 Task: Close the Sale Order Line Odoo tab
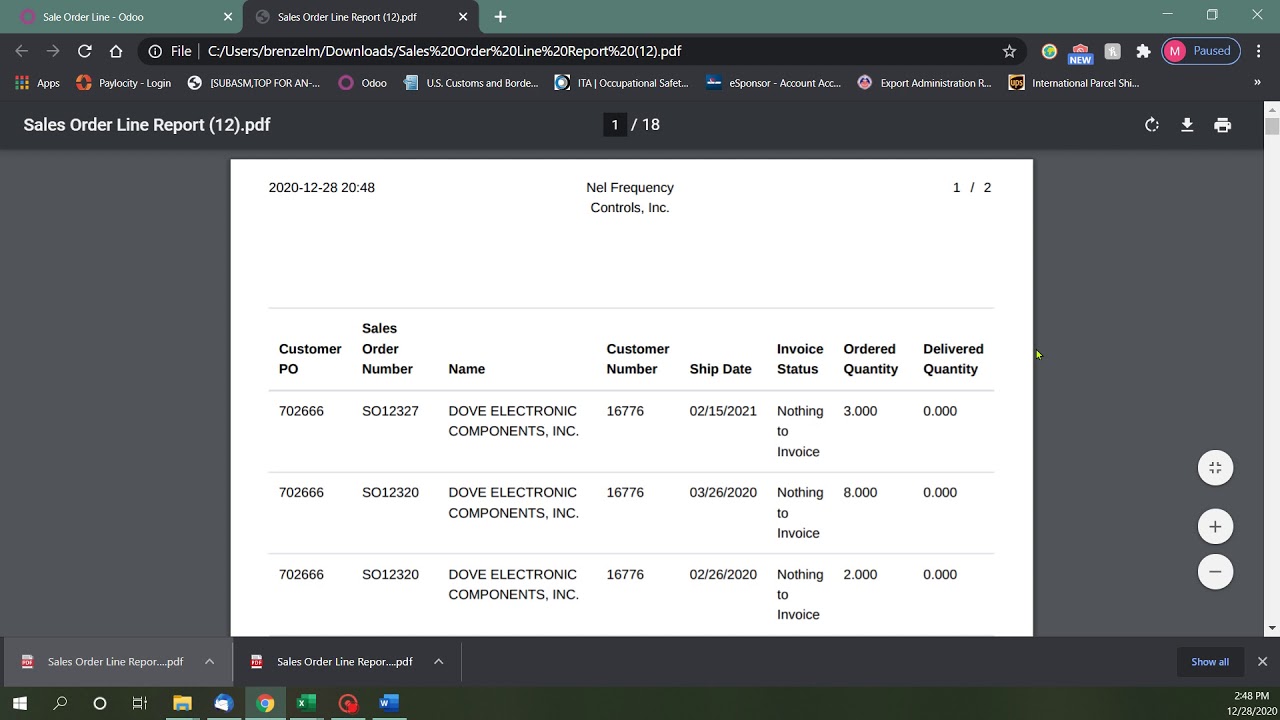coord(228,17)
